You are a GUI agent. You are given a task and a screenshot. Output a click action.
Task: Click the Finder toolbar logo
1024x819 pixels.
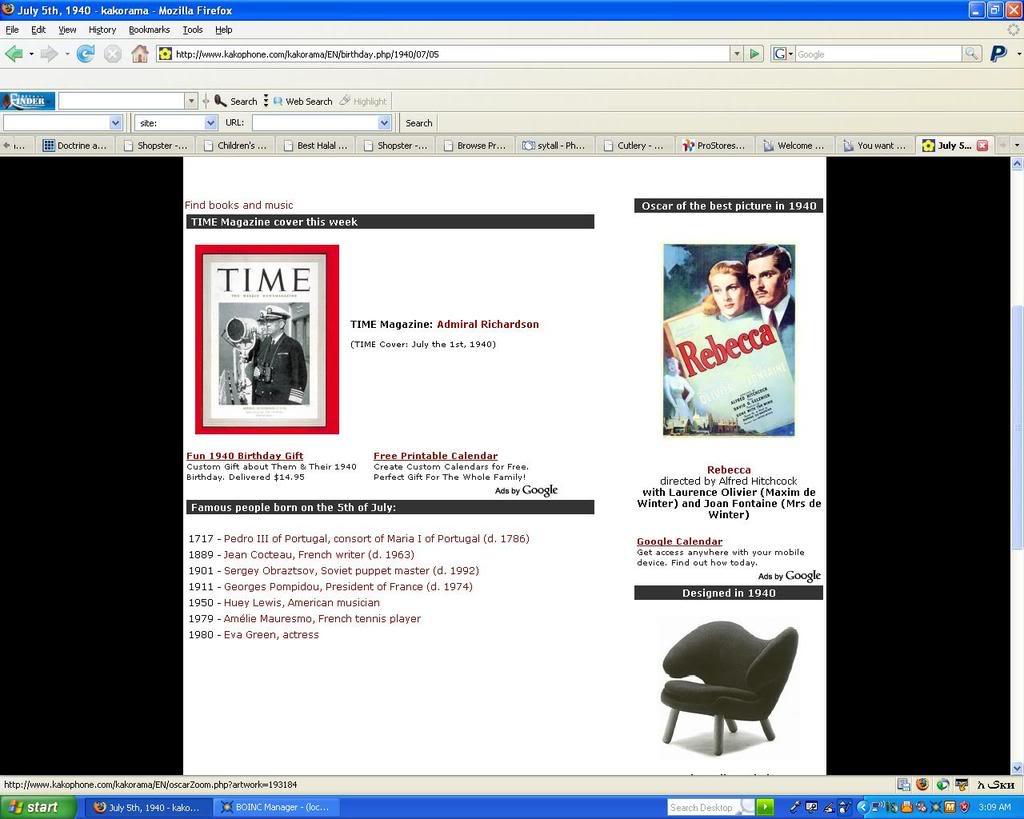point(28,101)
